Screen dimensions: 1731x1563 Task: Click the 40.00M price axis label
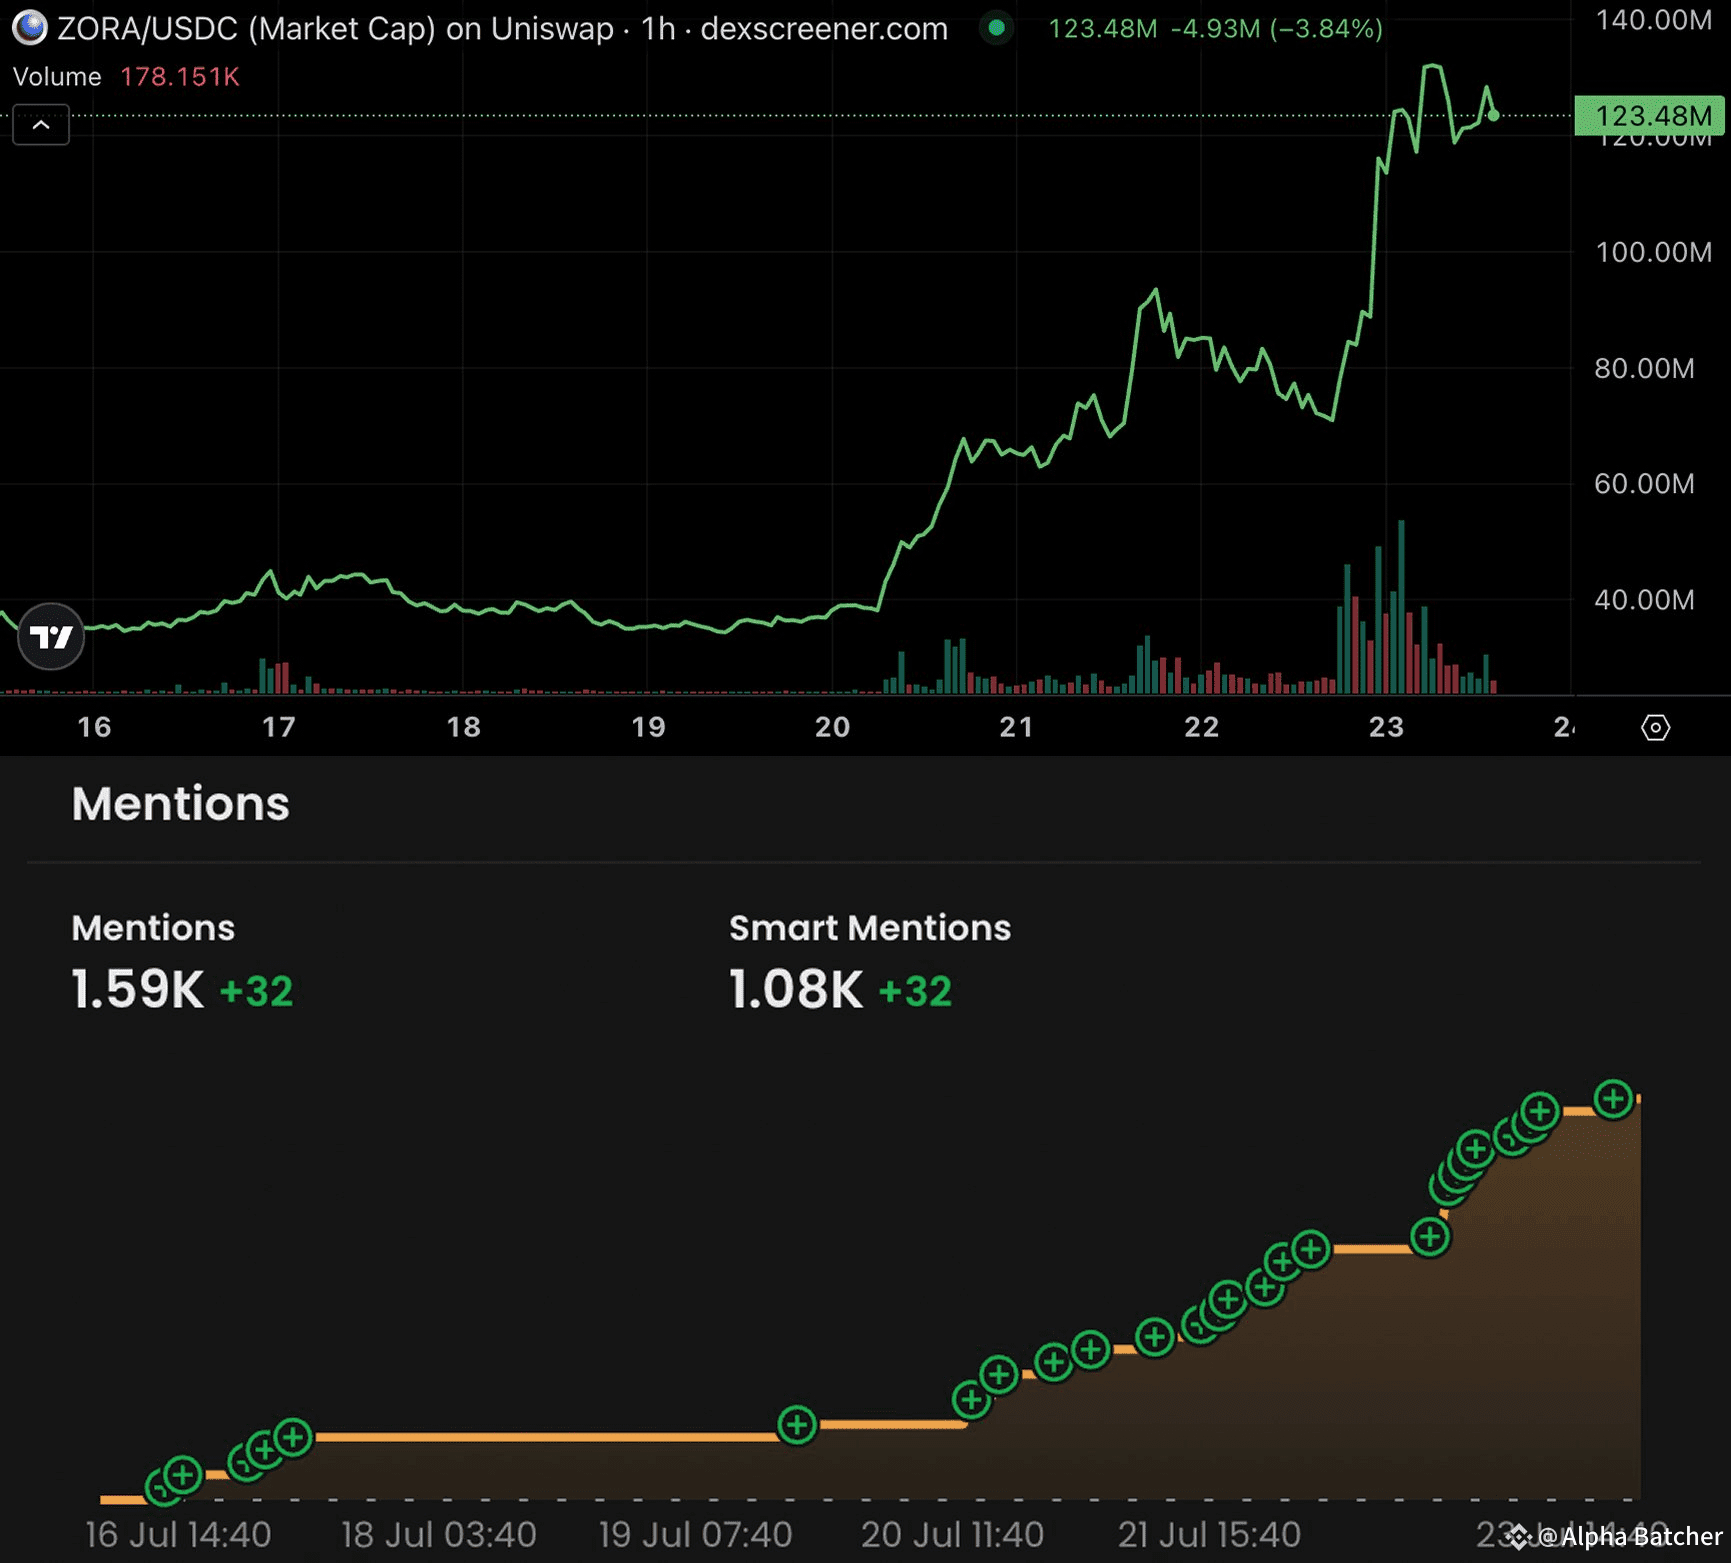pos(1644,600)
